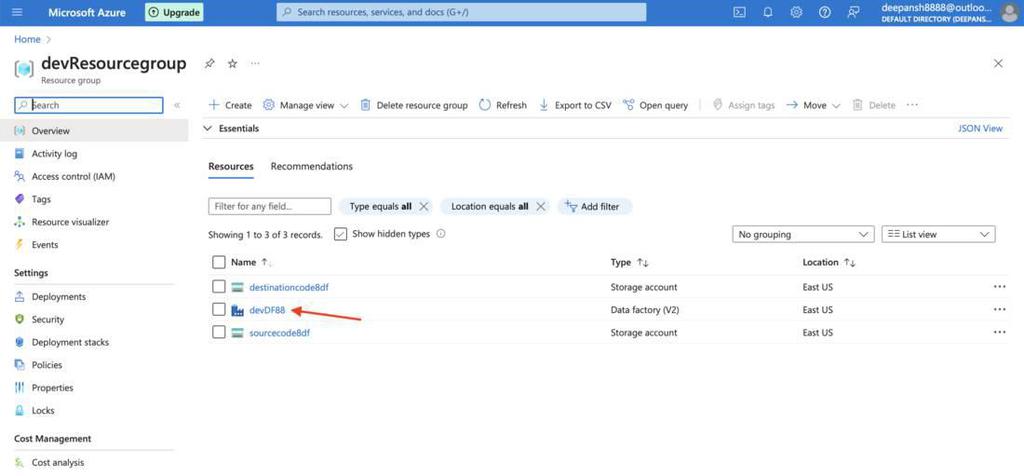Click Export to CSV

point(575,105)
